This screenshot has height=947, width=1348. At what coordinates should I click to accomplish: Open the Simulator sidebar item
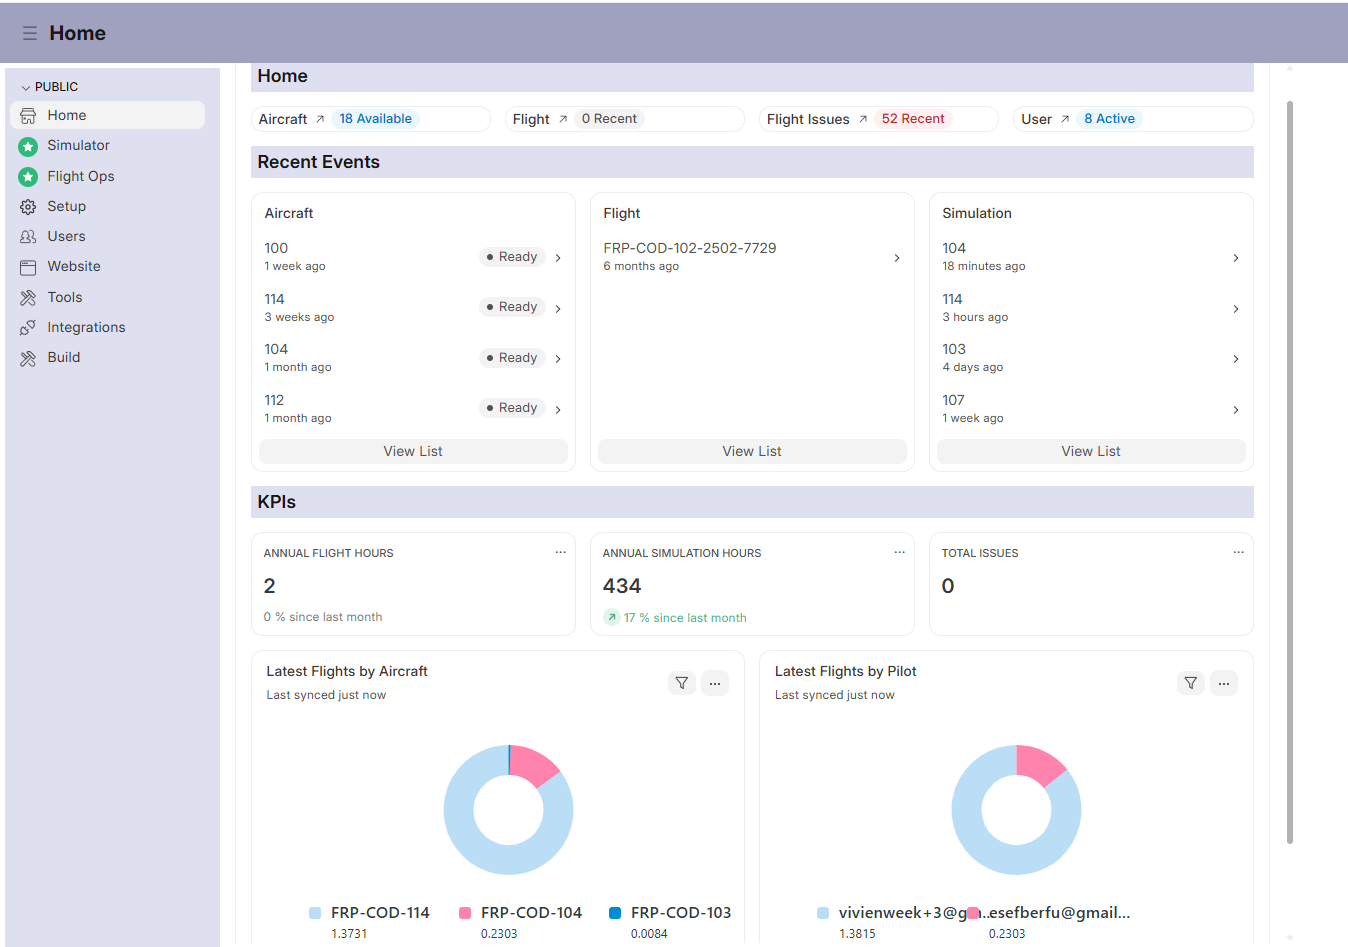click(78, 146)
